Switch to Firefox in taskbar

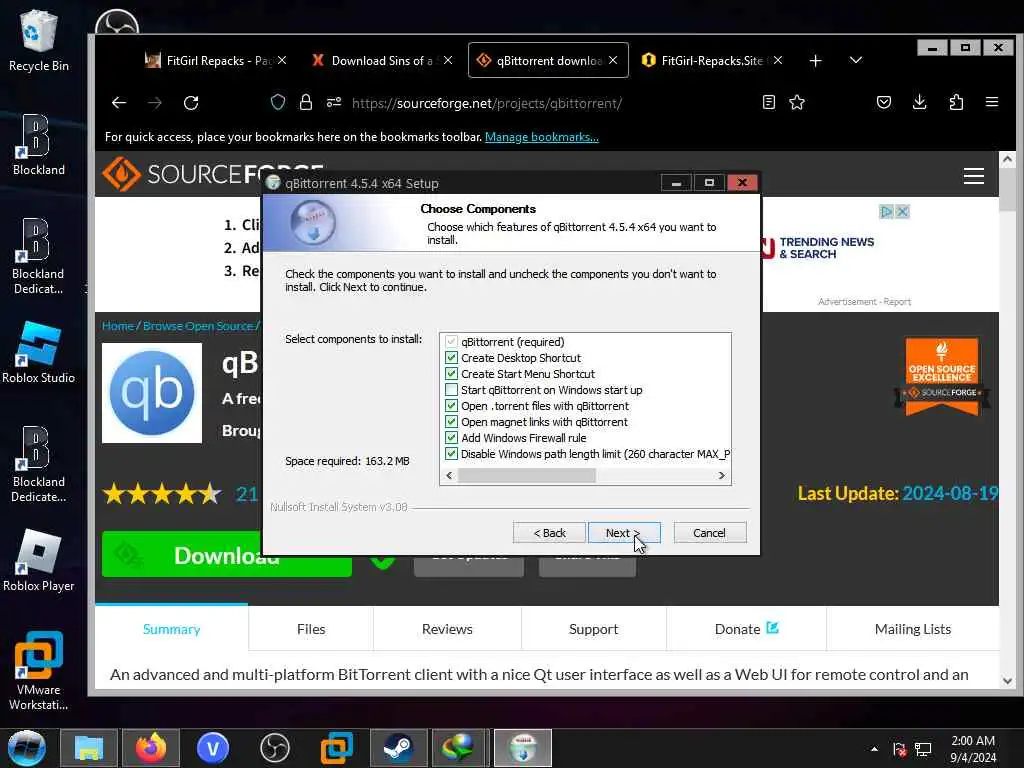click(x=151, y=748)
